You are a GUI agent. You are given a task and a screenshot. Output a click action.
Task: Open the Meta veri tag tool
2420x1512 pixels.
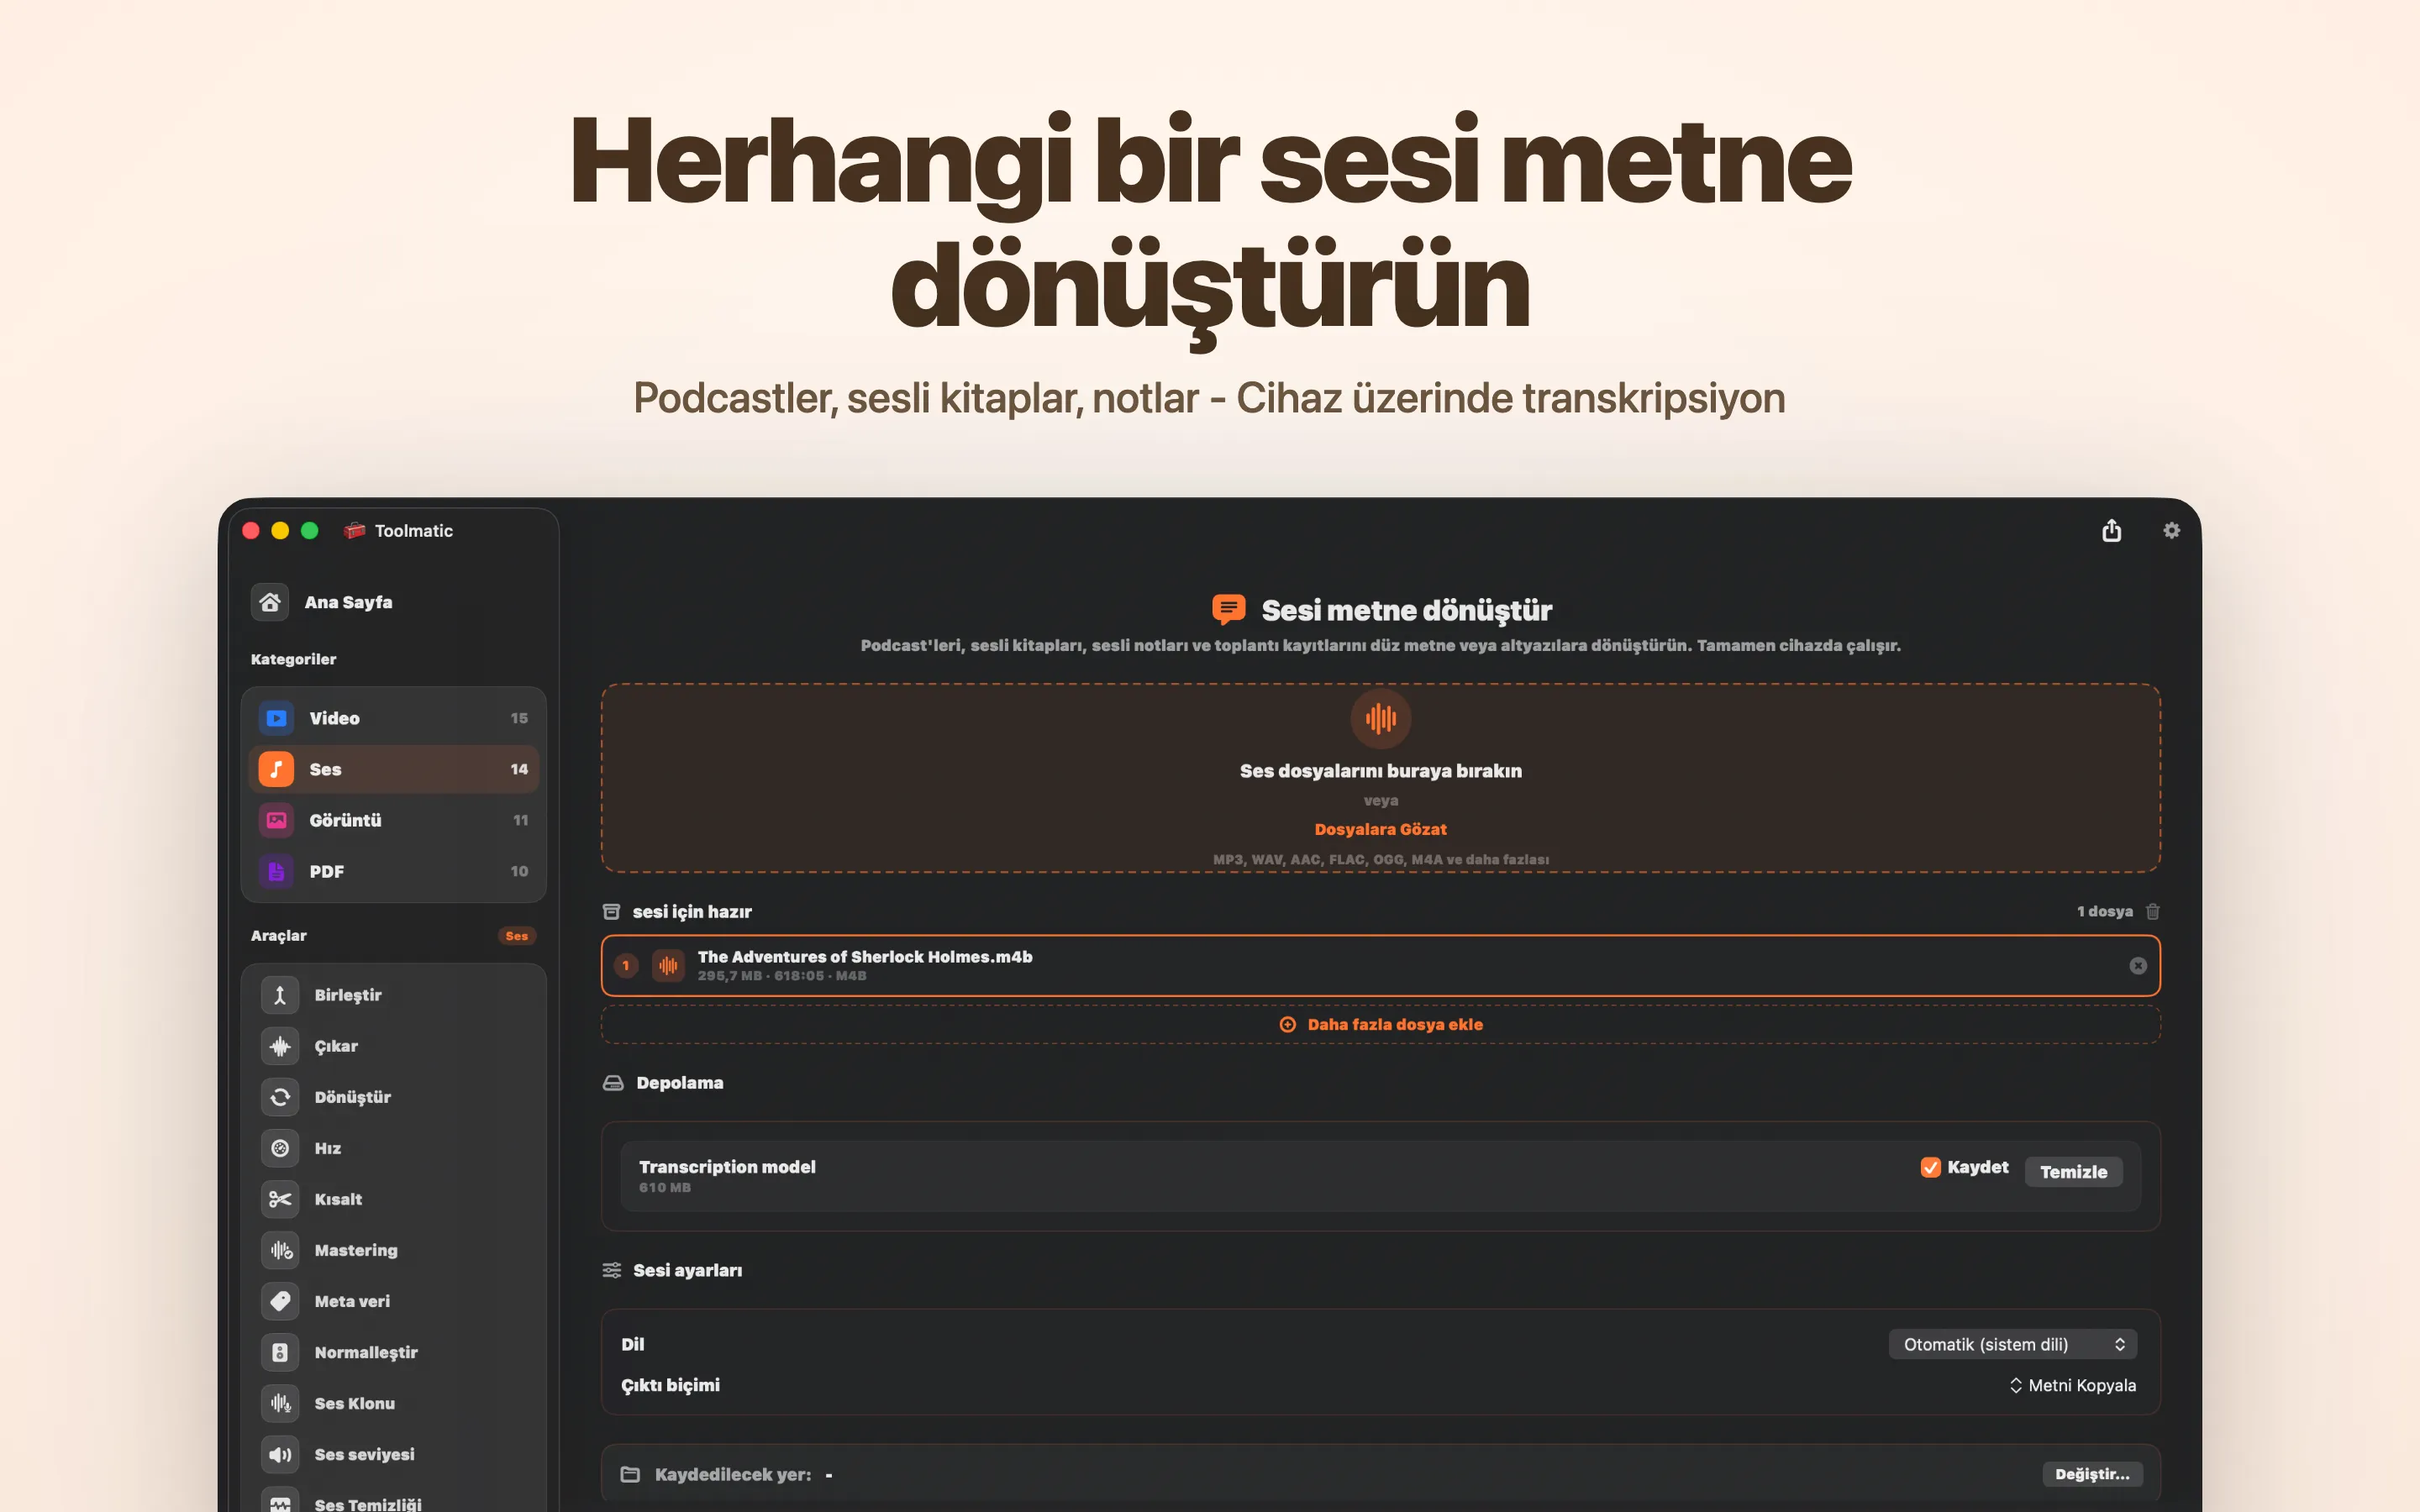[x=393, y=1301]
